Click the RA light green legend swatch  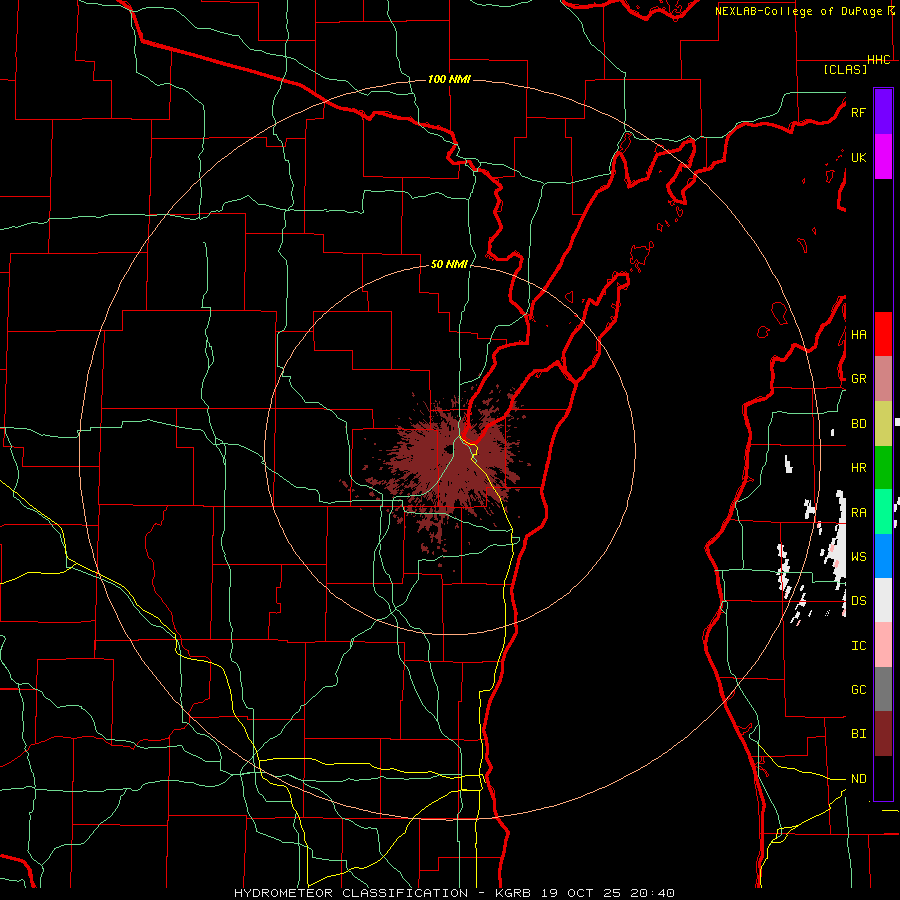tap(883, 512)
